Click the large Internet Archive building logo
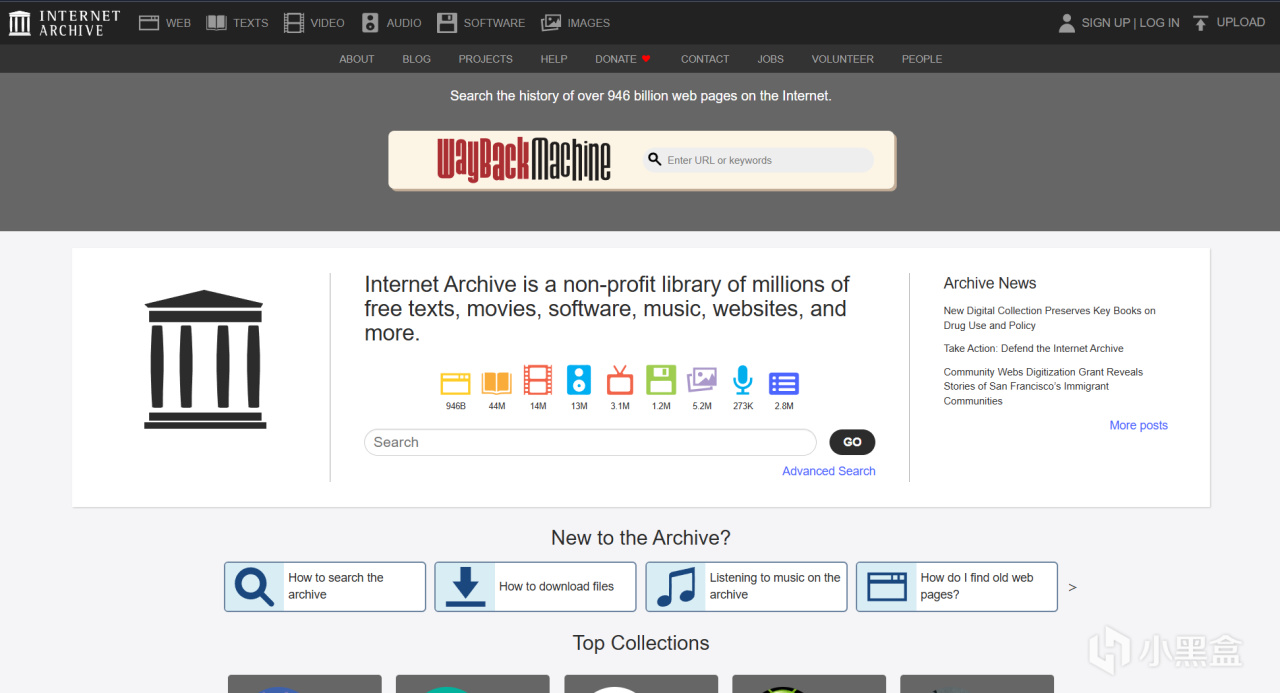The image size is (1280, 693). pos(205,359)
